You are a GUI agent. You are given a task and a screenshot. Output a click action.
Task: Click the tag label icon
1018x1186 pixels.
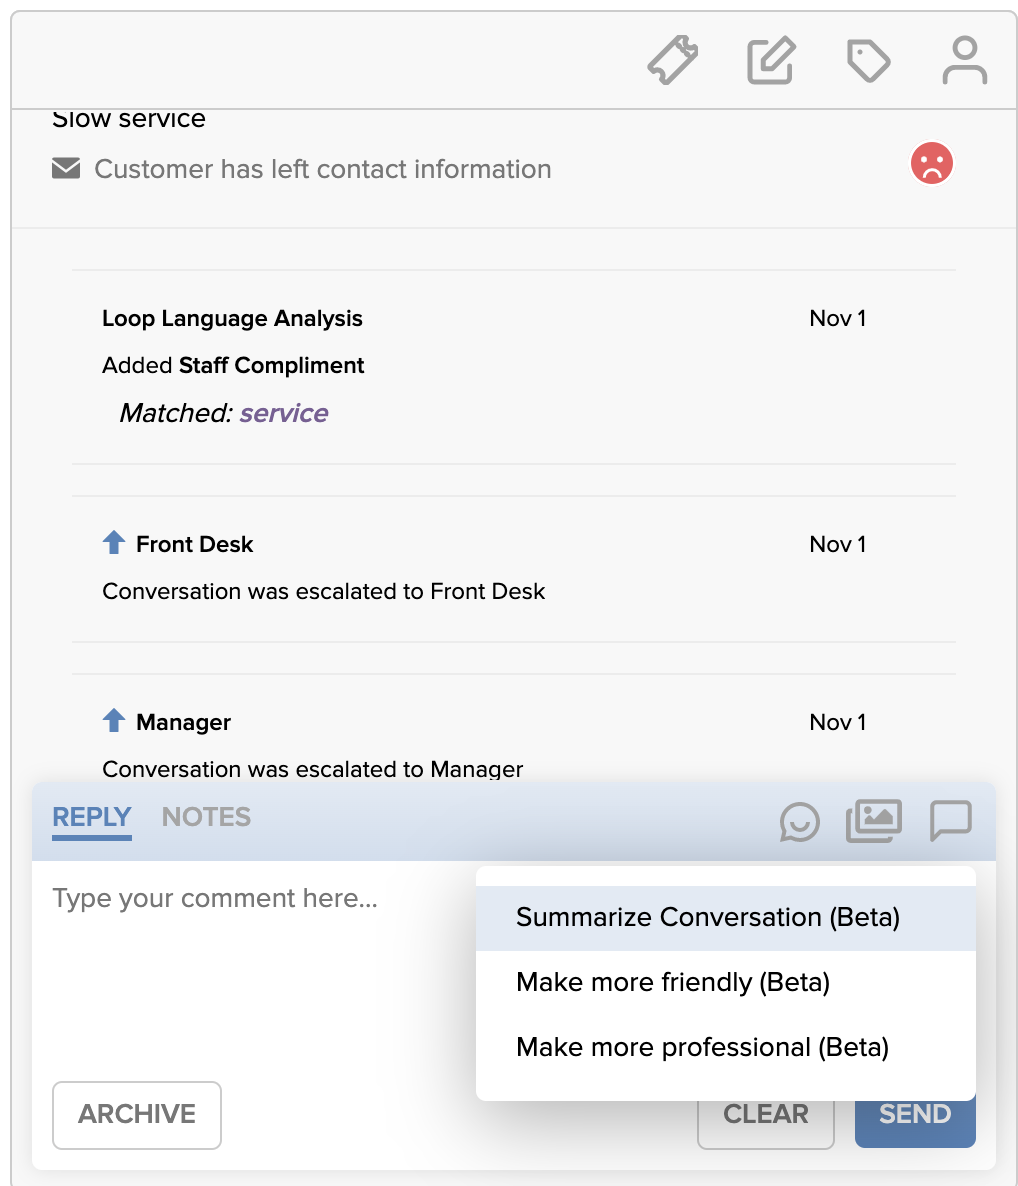point(868,61)
